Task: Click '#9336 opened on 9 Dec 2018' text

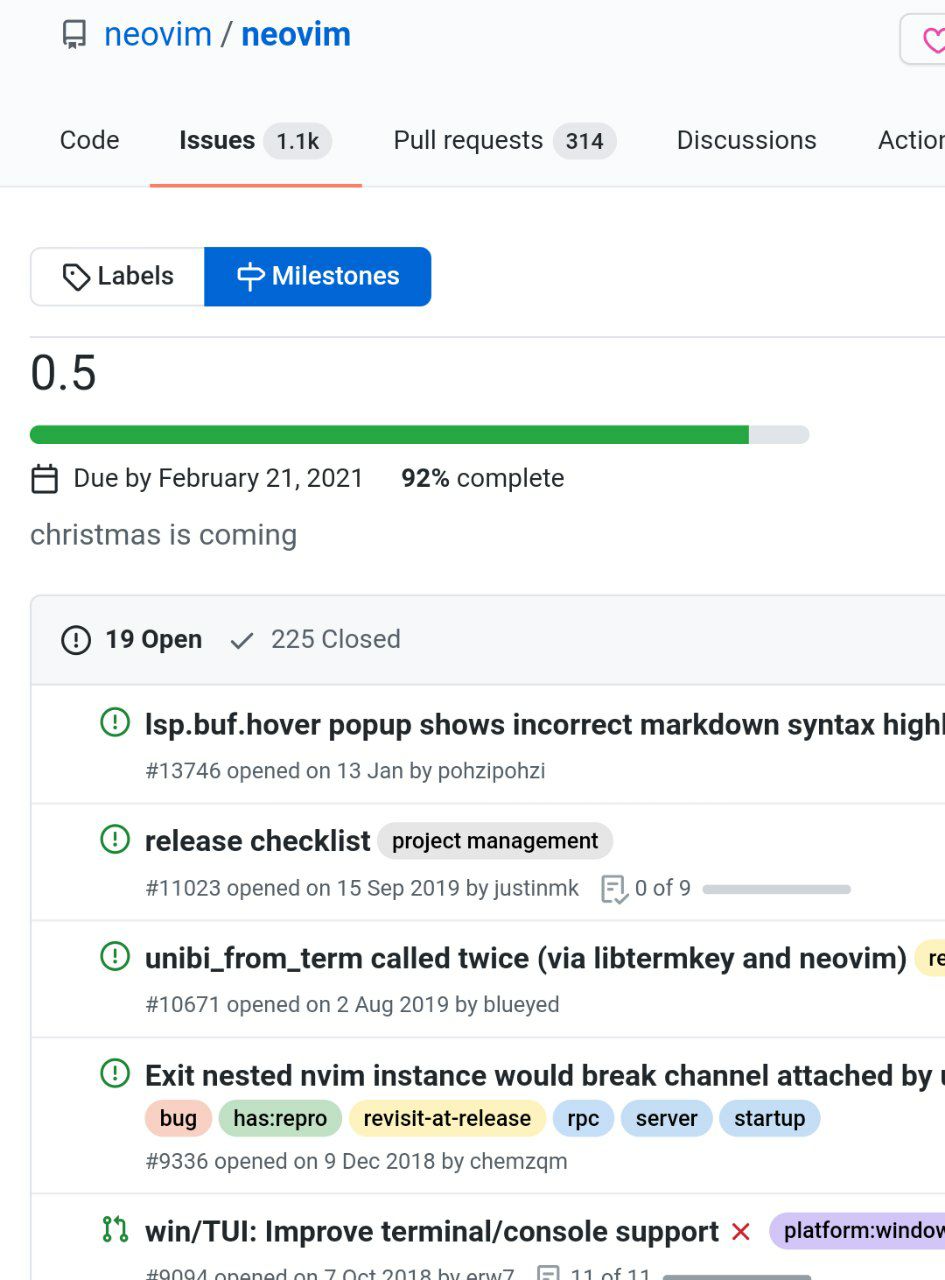Action: pos(290,1162)
